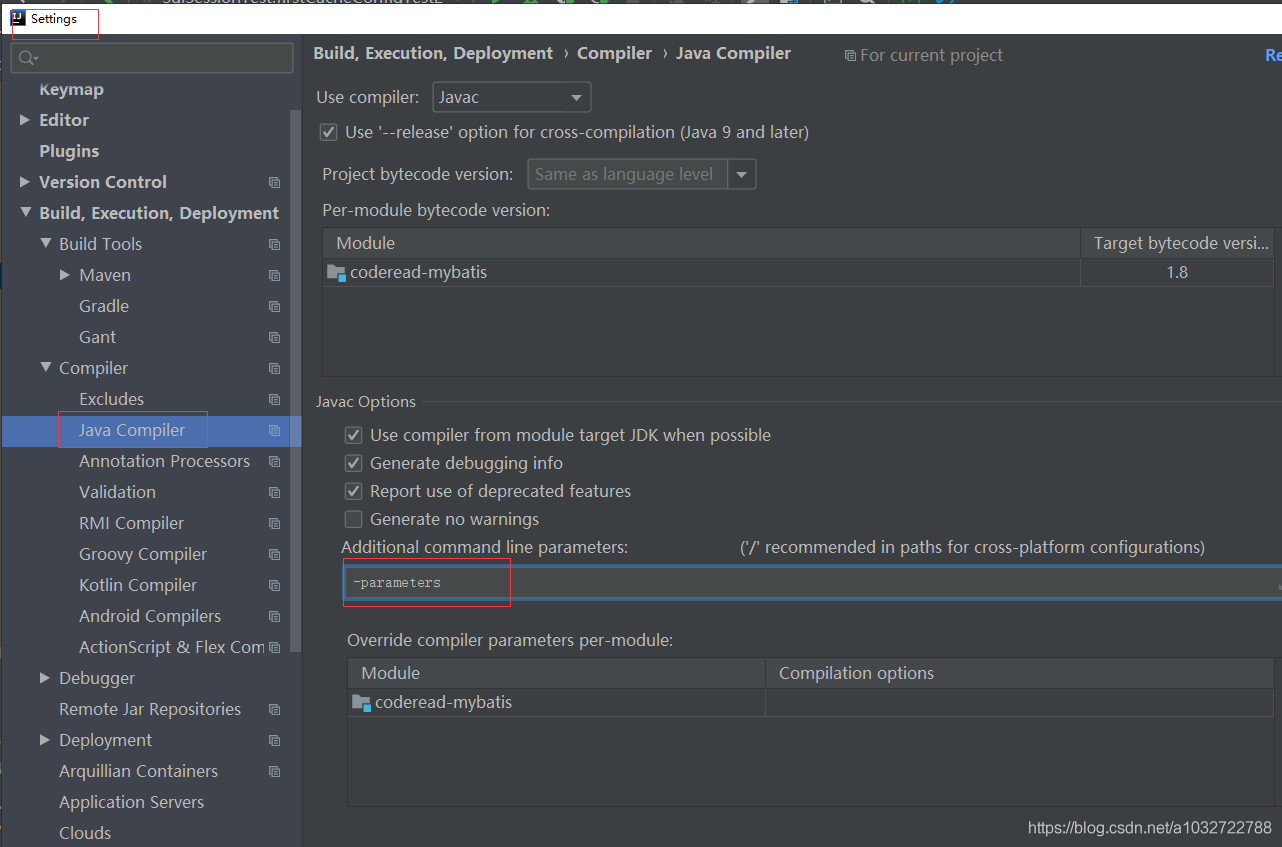Screen dimensions: 1282x847
Task: Click the search magnifier icon in settings
Action: coord(28,58)
